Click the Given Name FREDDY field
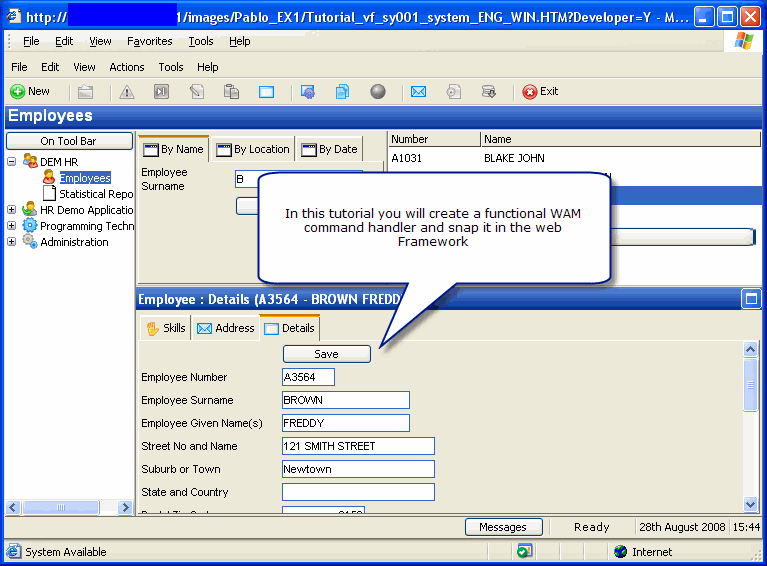This screenshot has height=566, width=767. point(346,423)
